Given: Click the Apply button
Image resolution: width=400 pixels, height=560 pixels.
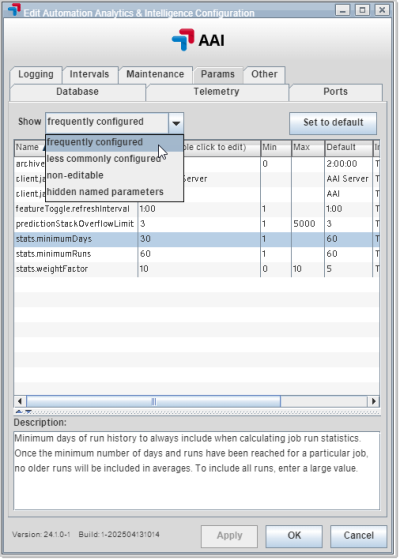Looking at the screenshot, I should pos(229,536).
